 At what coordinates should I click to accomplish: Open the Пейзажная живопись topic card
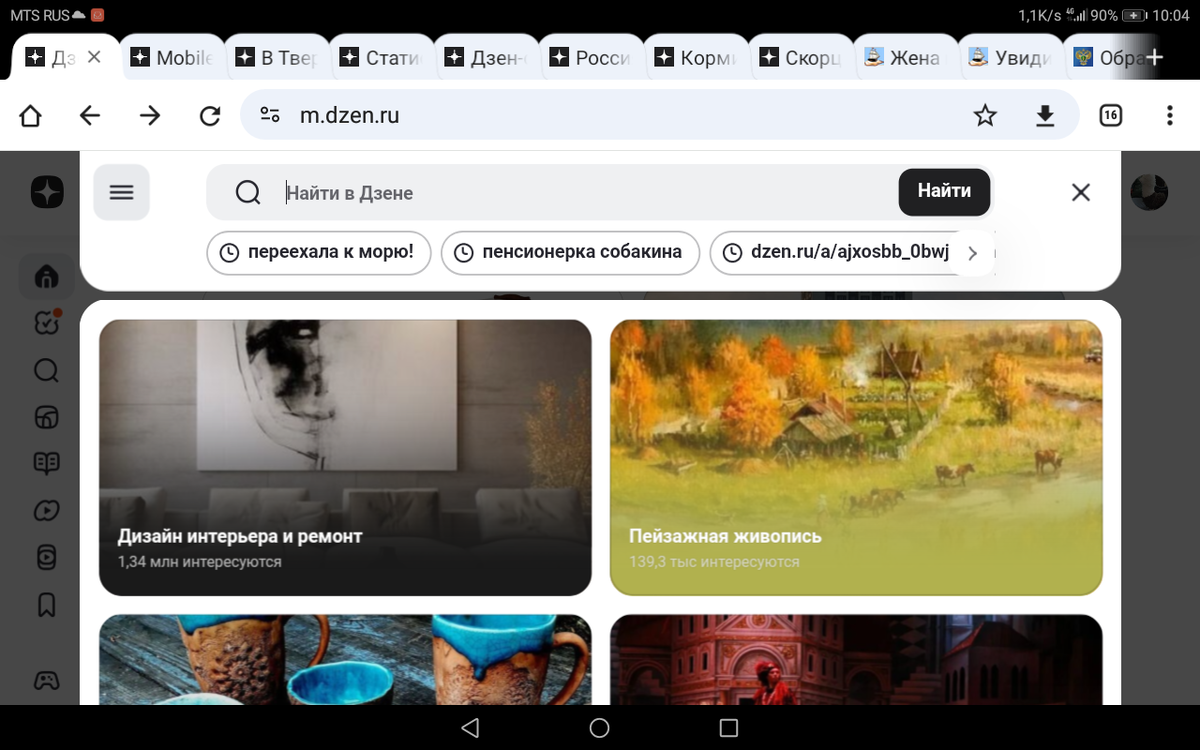(x=855, y=456)
